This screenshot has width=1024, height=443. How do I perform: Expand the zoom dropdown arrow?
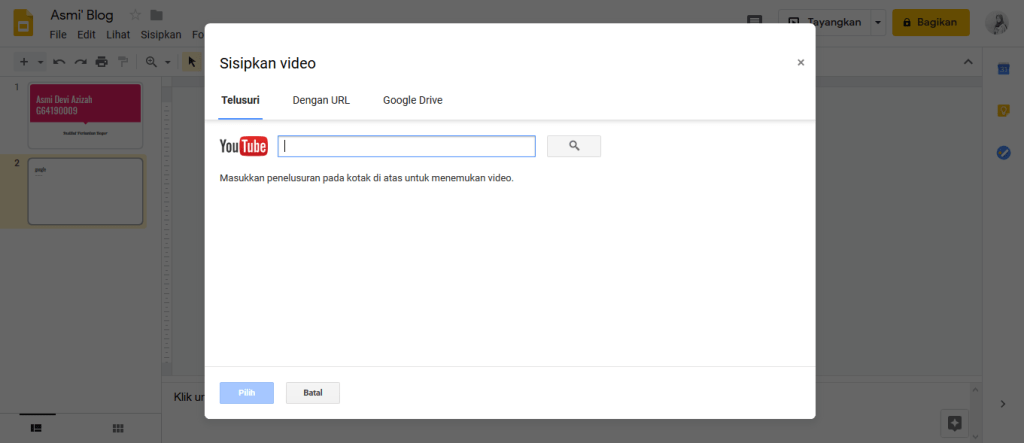tap(168, 62)
